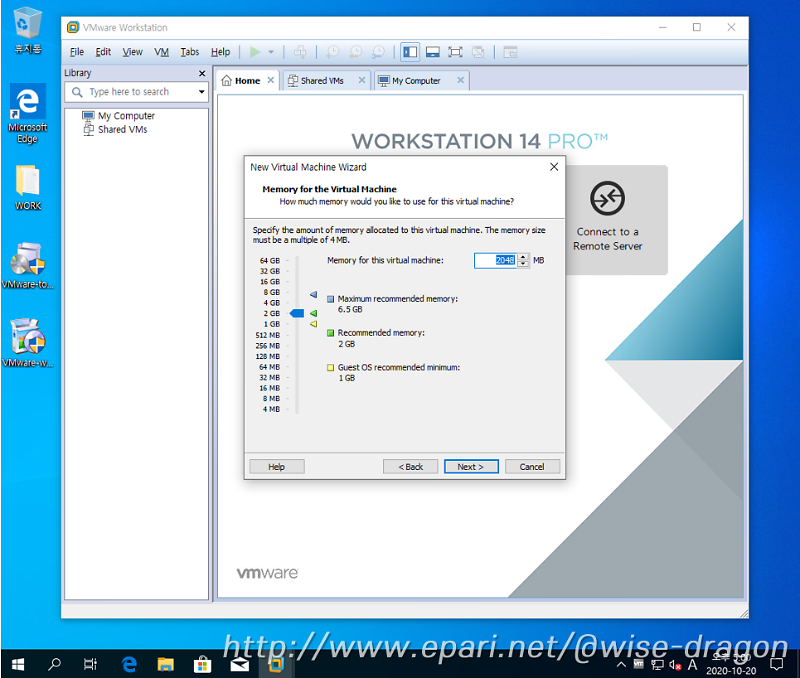
Task: Increase memory with spinner up arrow
Action: pyautogui.click(x=523, y=257)
